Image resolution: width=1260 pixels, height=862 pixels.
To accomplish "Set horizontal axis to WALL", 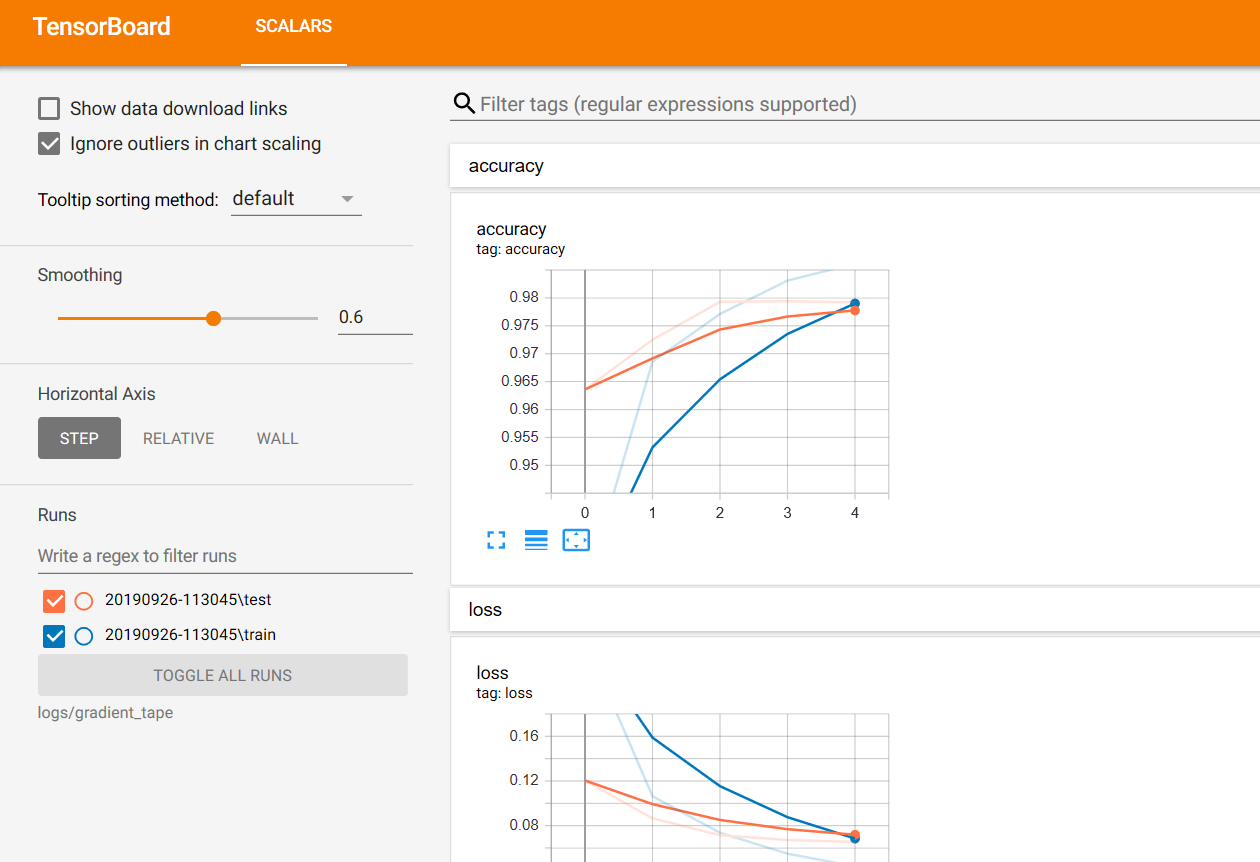I will click(x=277, y=438).
